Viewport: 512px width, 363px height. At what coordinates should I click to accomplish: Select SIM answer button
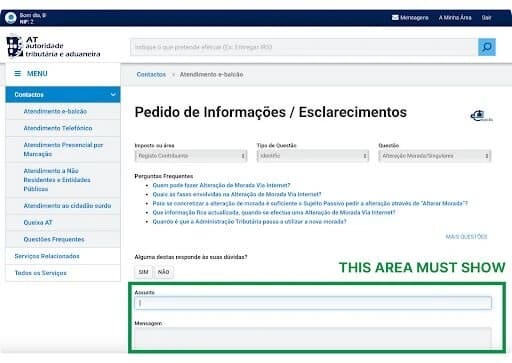coord(143,272)
